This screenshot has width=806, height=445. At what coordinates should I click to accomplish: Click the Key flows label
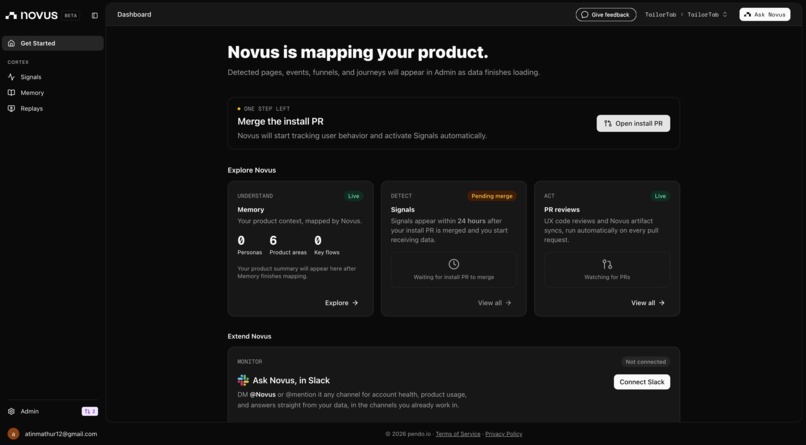coord(327,252)
